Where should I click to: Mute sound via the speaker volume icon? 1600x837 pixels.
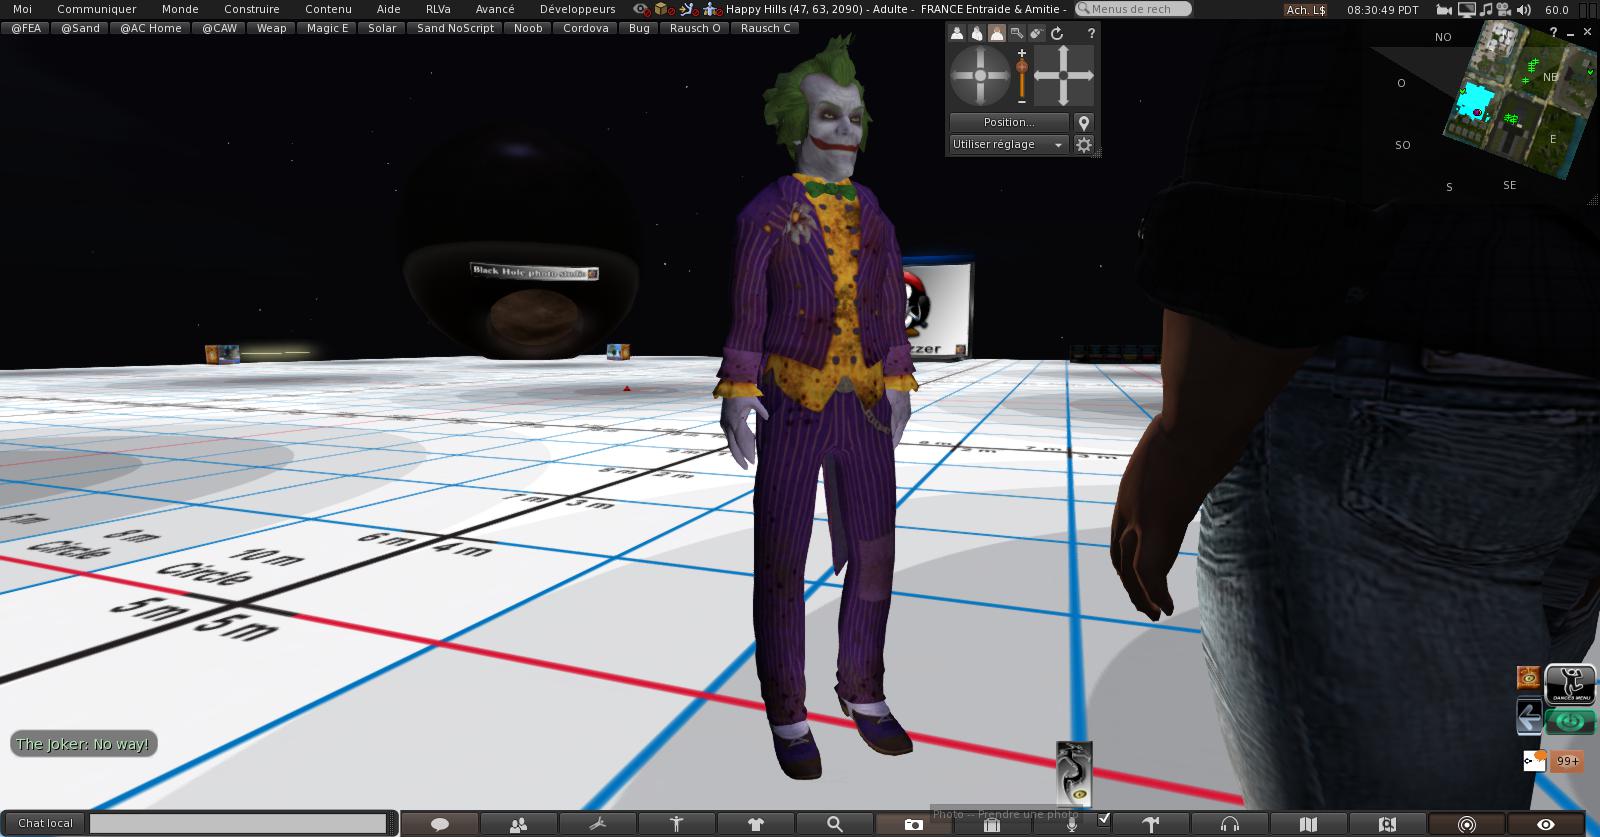coord(1526,10)
